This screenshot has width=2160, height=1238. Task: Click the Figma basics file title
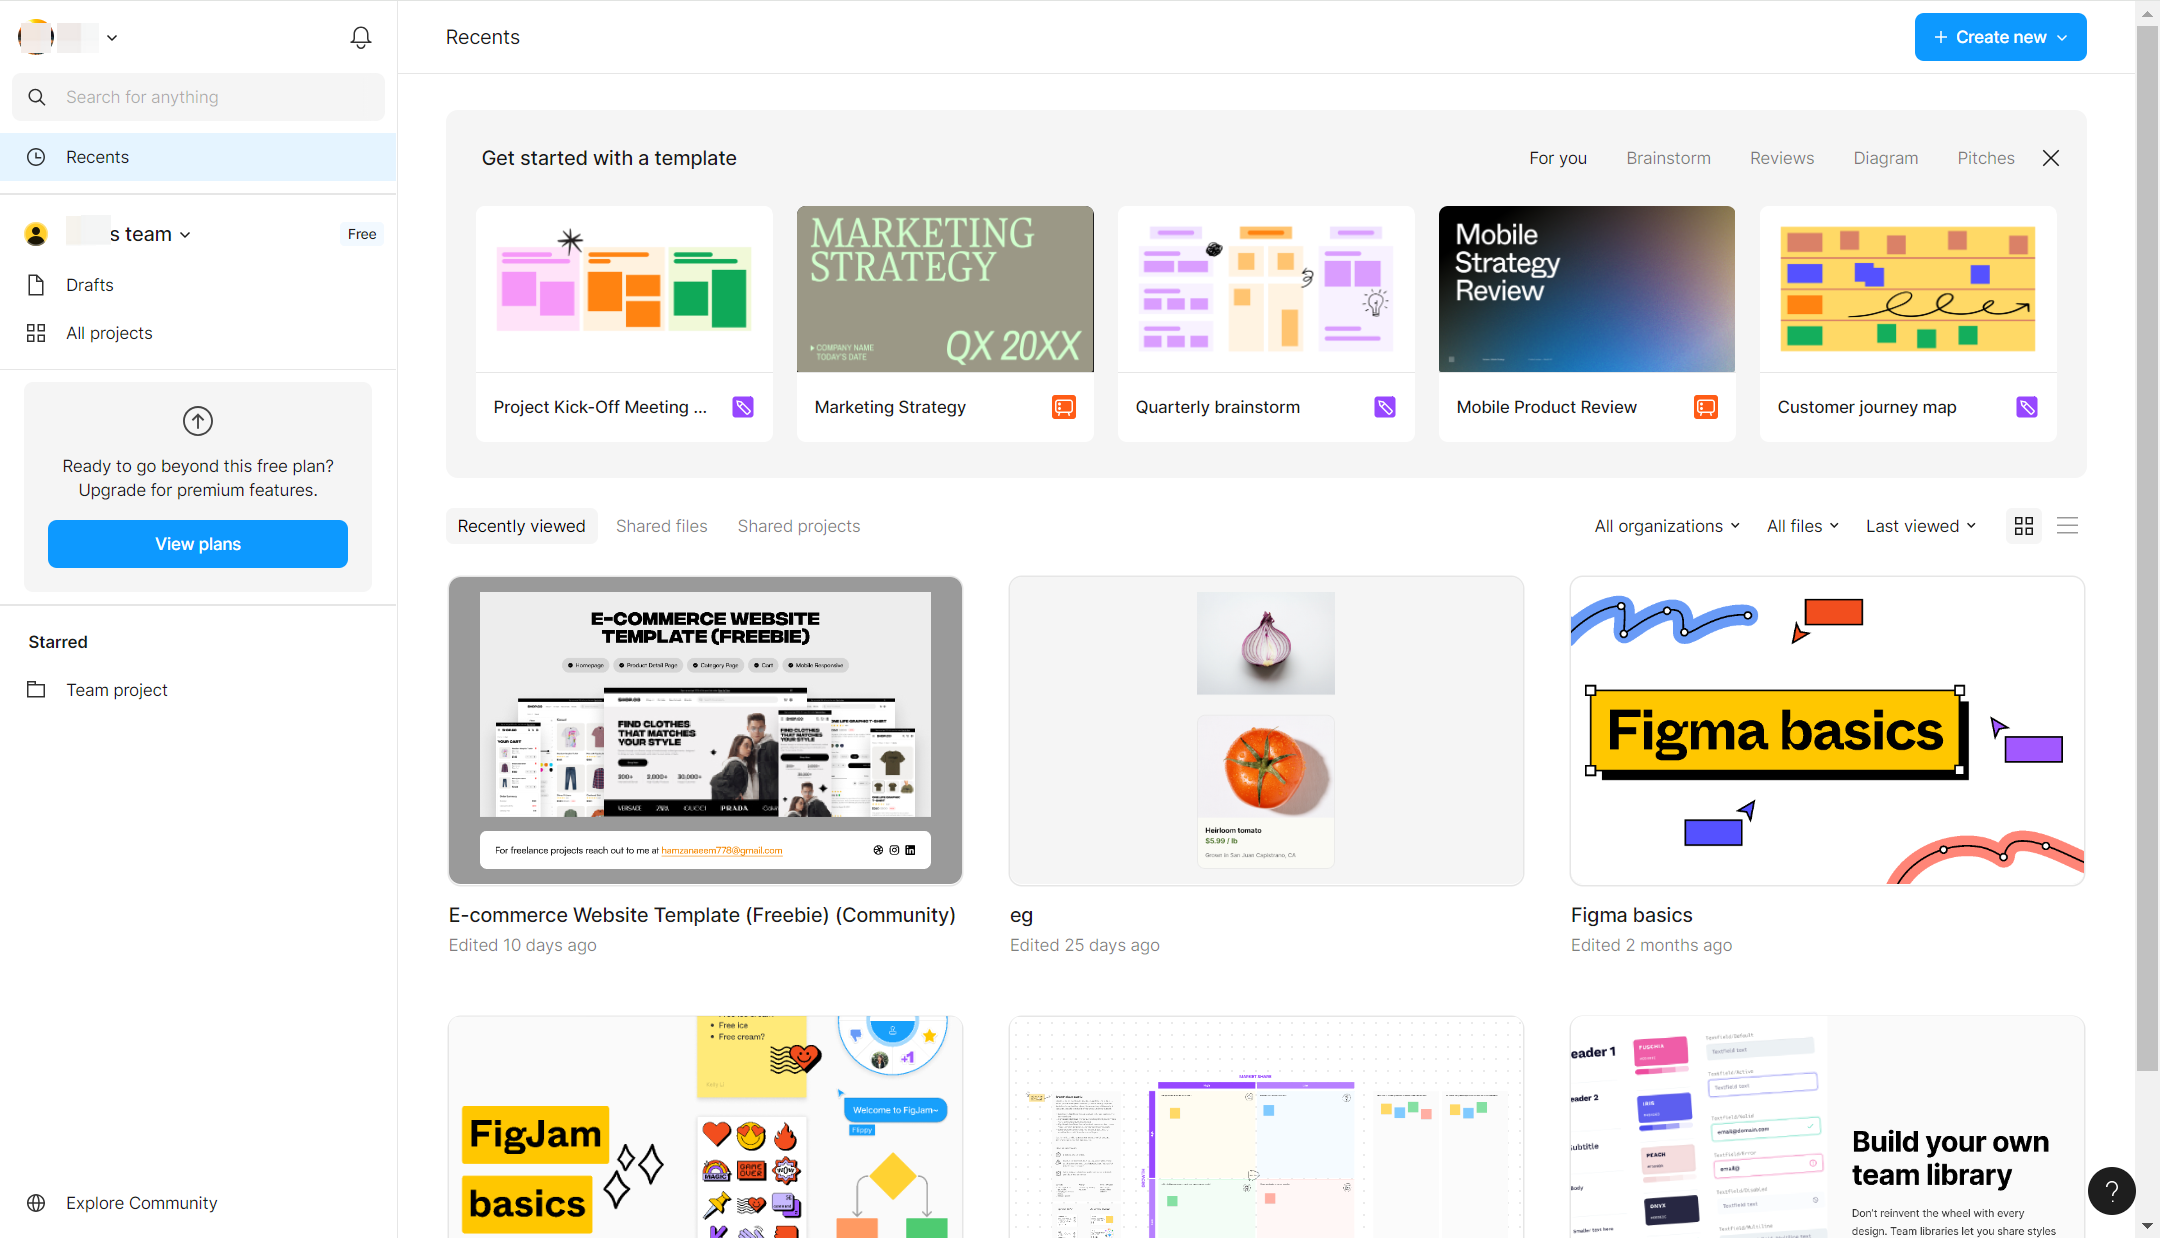point(1632,915)
